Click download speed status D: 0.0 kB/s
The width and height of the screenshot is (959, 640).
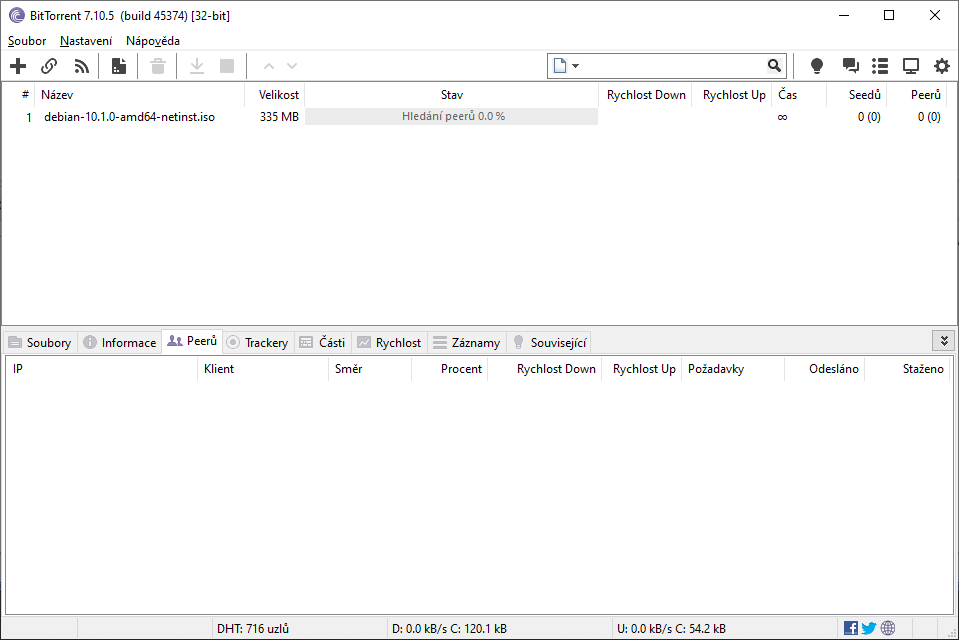tap(449, 628)
